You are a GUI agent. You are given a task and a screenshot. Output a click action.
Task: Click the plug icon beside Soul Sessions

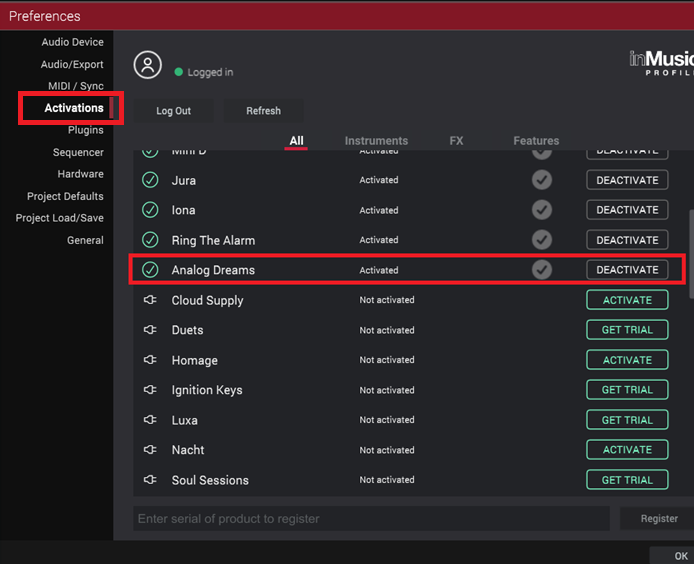click(150, 479)
